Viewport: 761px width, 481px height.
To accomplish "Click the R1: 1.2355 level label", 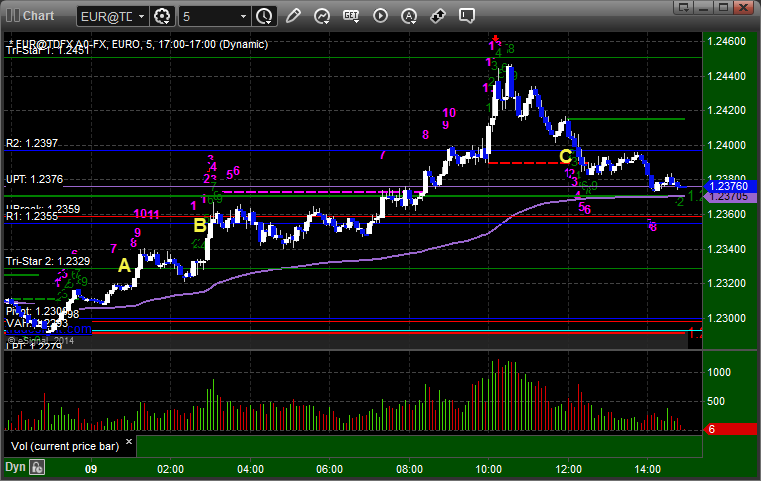I will point(32,216).
